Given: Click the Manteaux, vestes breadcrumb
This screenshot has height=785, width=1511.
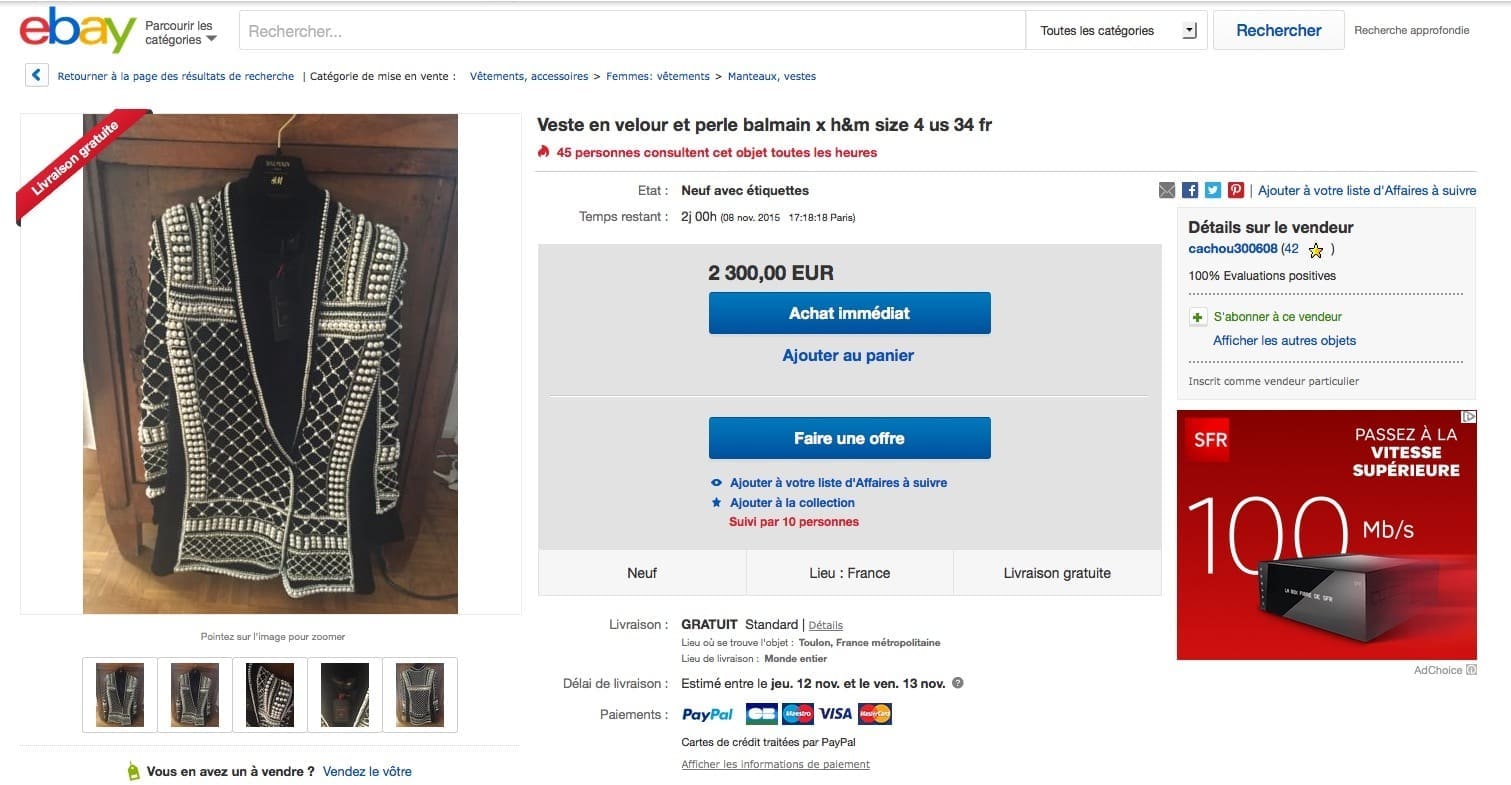Looking at the screenshot, I should 771,76.
